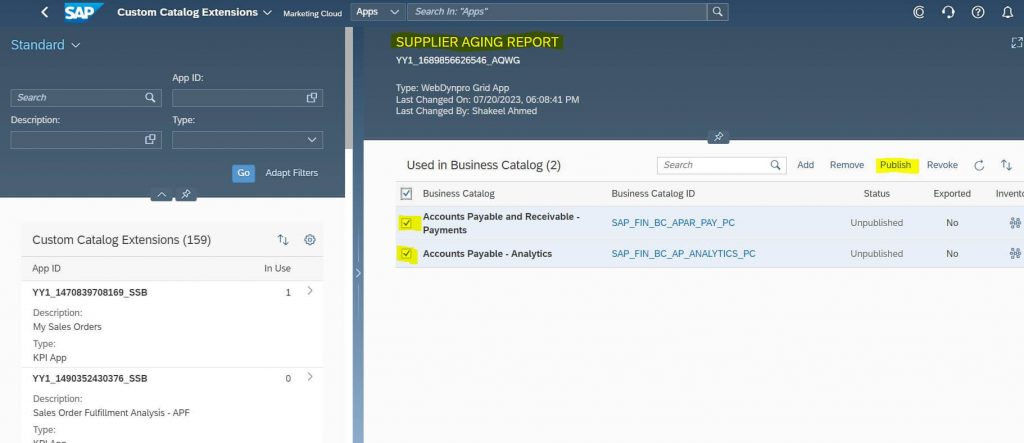Click full screen icon beside Supplier Aging Report
The image size is (1024, 443).
[1017, 42]
